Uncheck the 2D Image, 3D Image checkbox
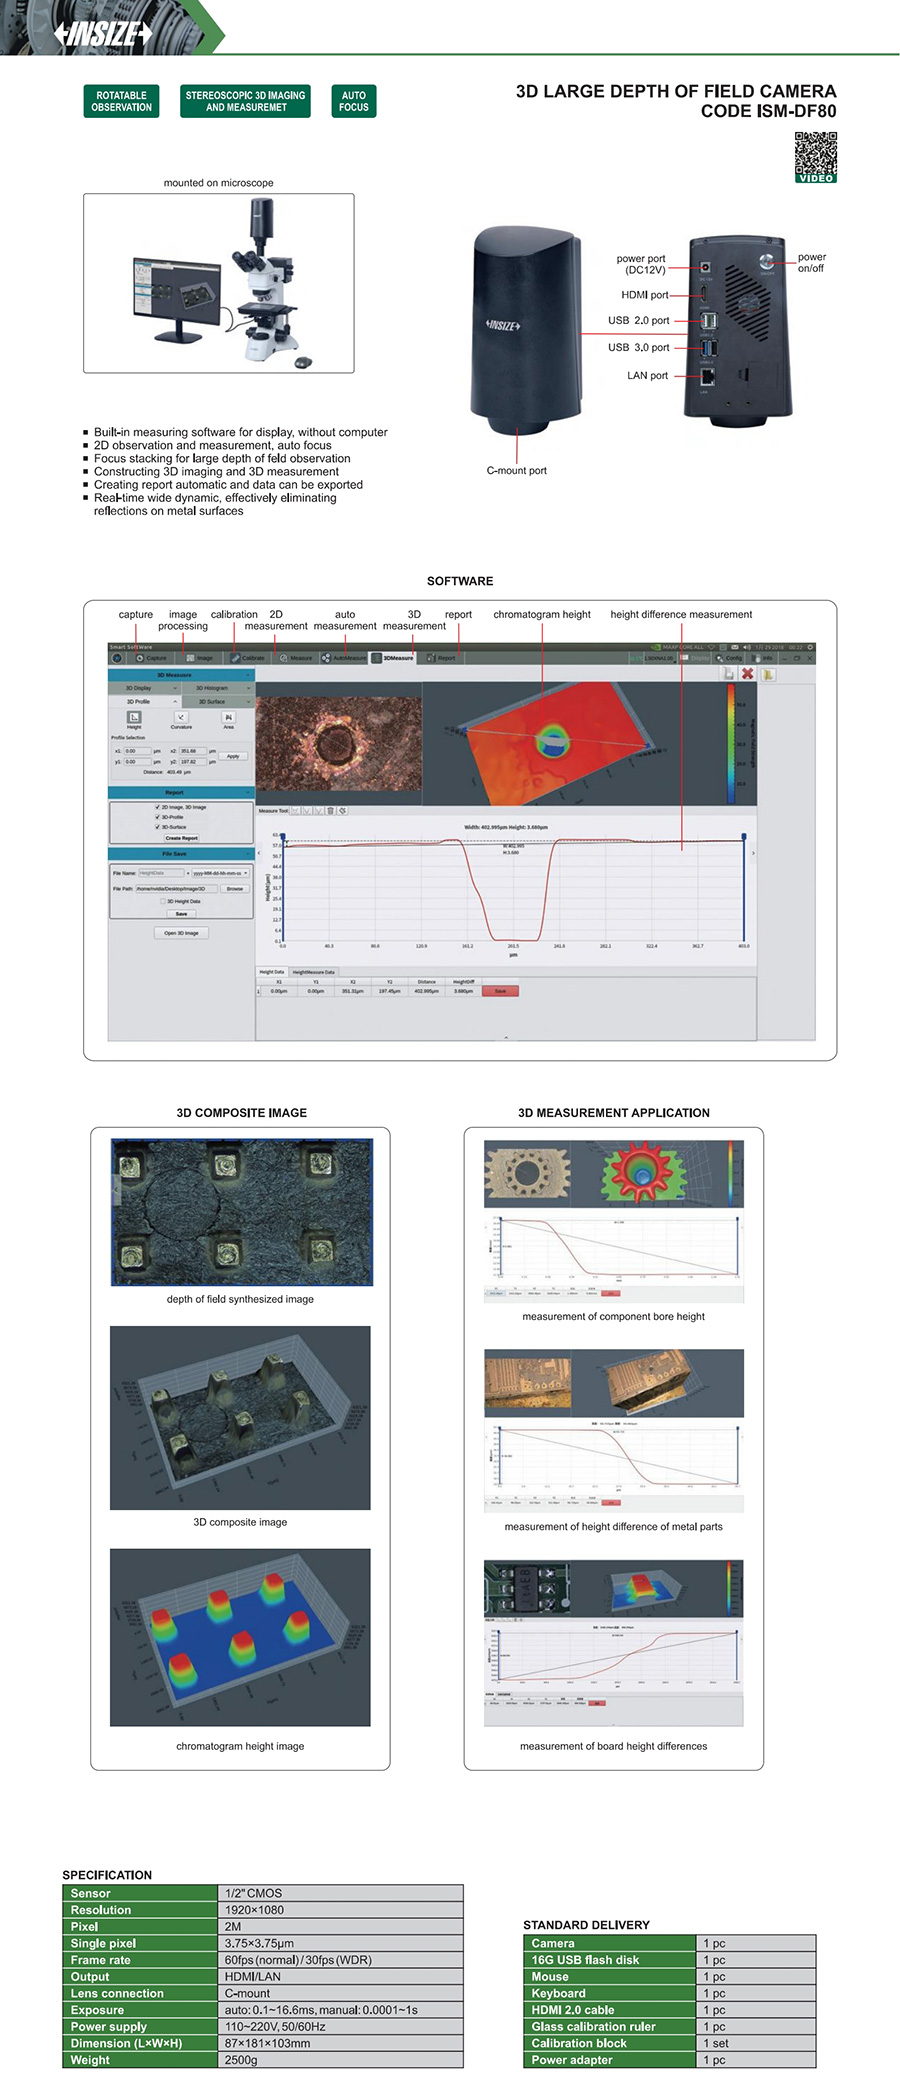Viewport: 900px width, 2083px height. click(x=157, y=807)
